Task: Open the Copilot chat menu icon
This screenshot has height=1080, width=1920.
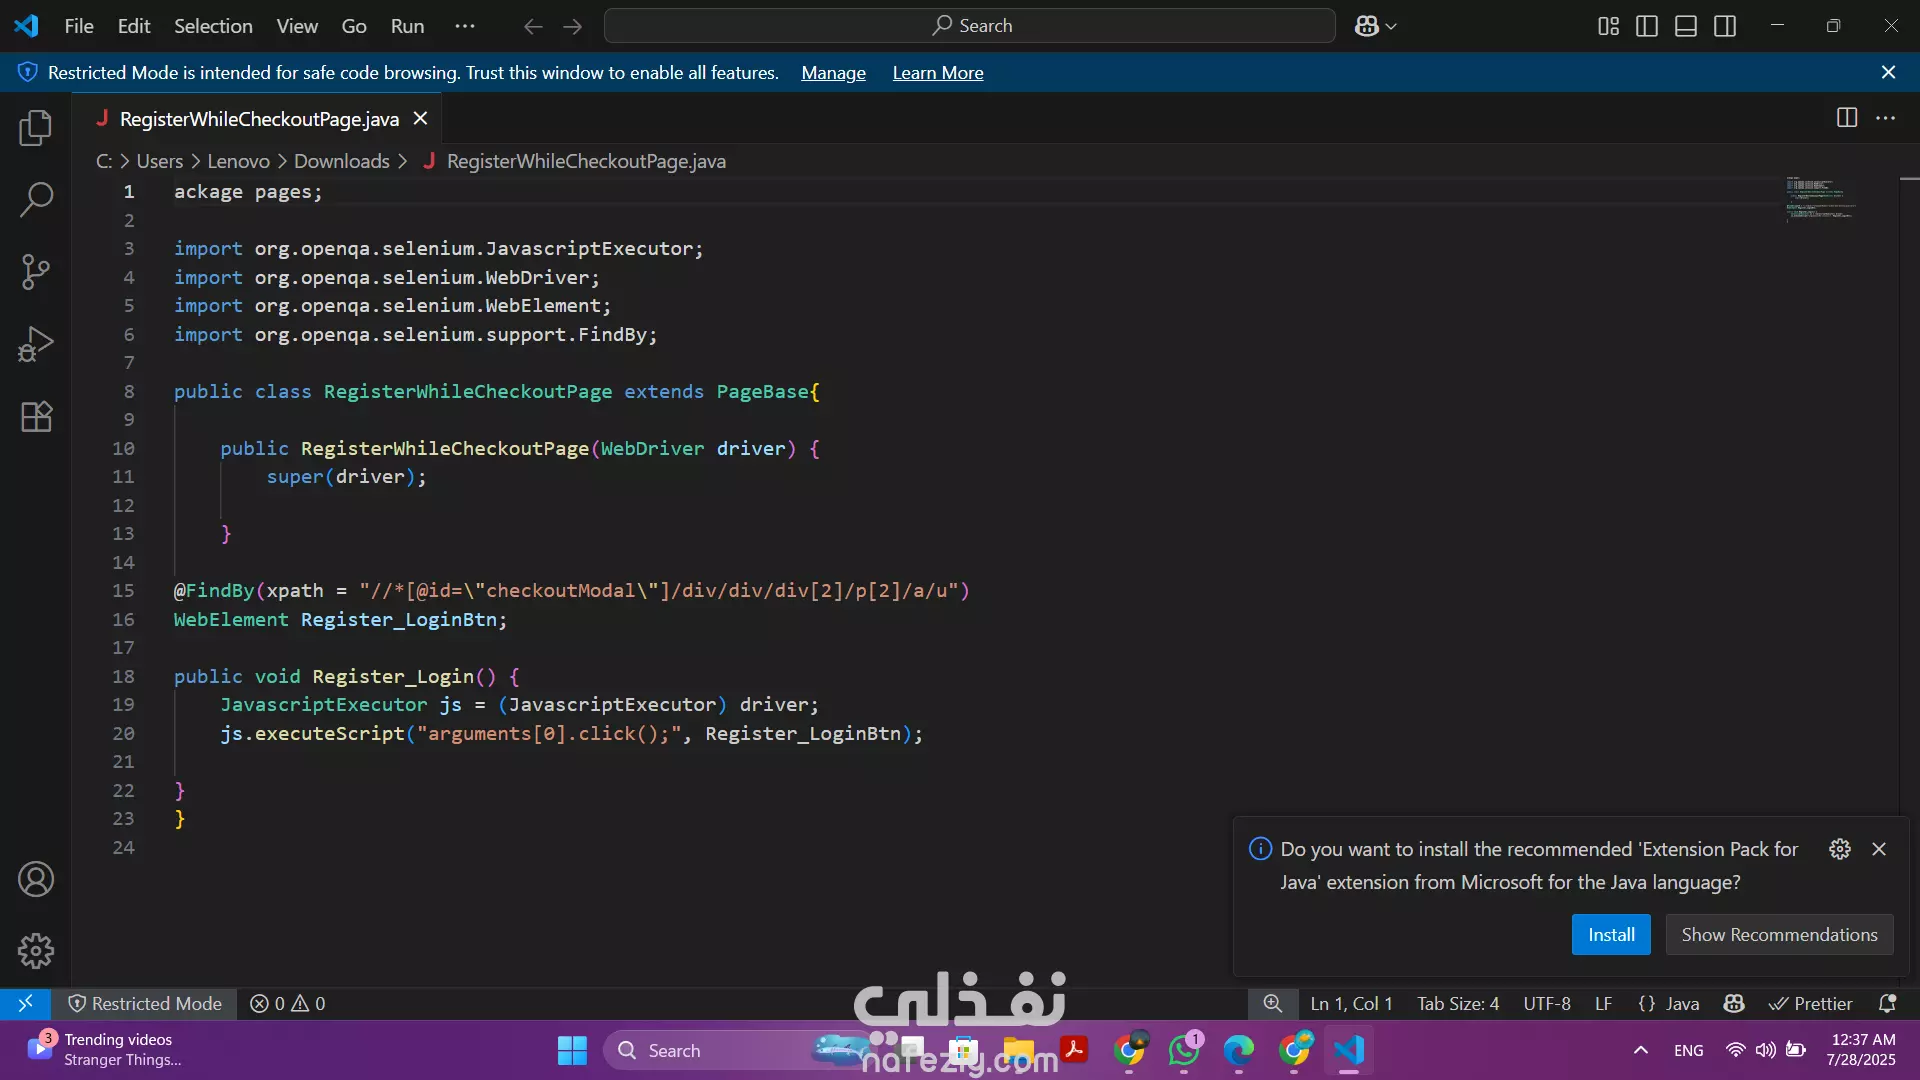Action: (x=1375, y=26)
